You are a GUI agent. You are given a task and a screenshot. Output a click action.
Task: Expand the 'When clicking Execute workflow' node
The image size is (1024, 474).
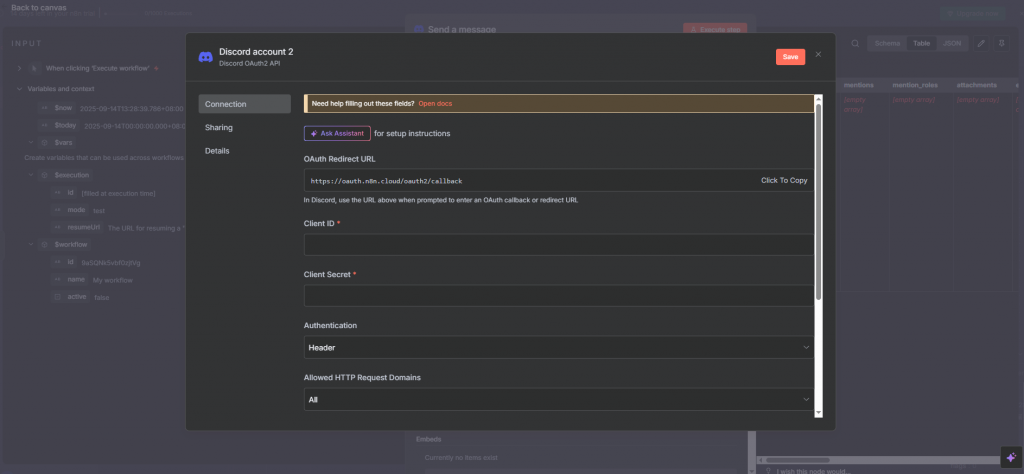20,69
